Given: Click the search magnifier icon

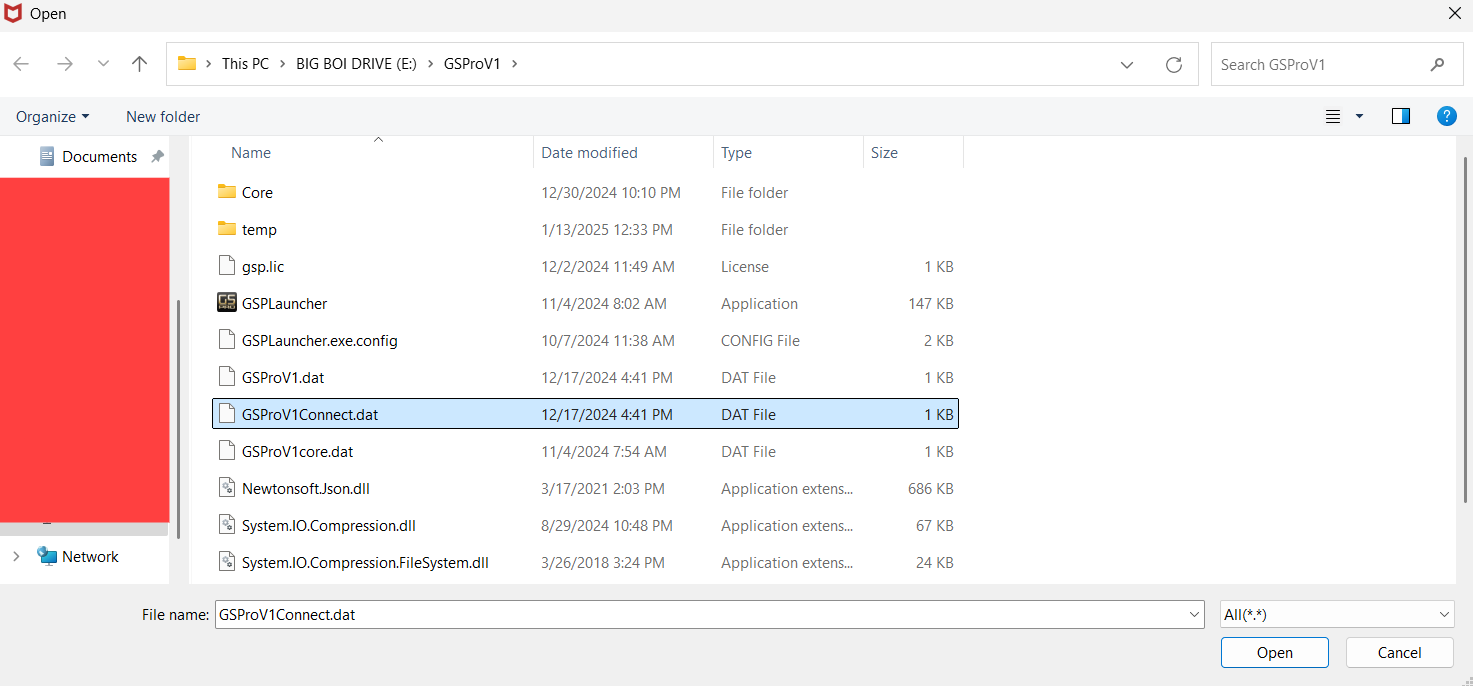Looking at the screenshot, I should (1437, 64).
